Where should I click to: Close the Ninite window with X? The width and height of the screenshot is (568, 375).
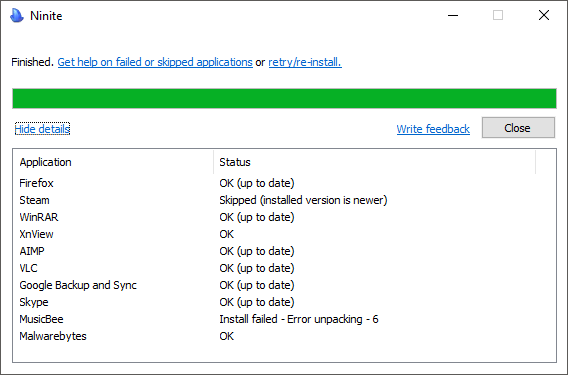point(544,15)
